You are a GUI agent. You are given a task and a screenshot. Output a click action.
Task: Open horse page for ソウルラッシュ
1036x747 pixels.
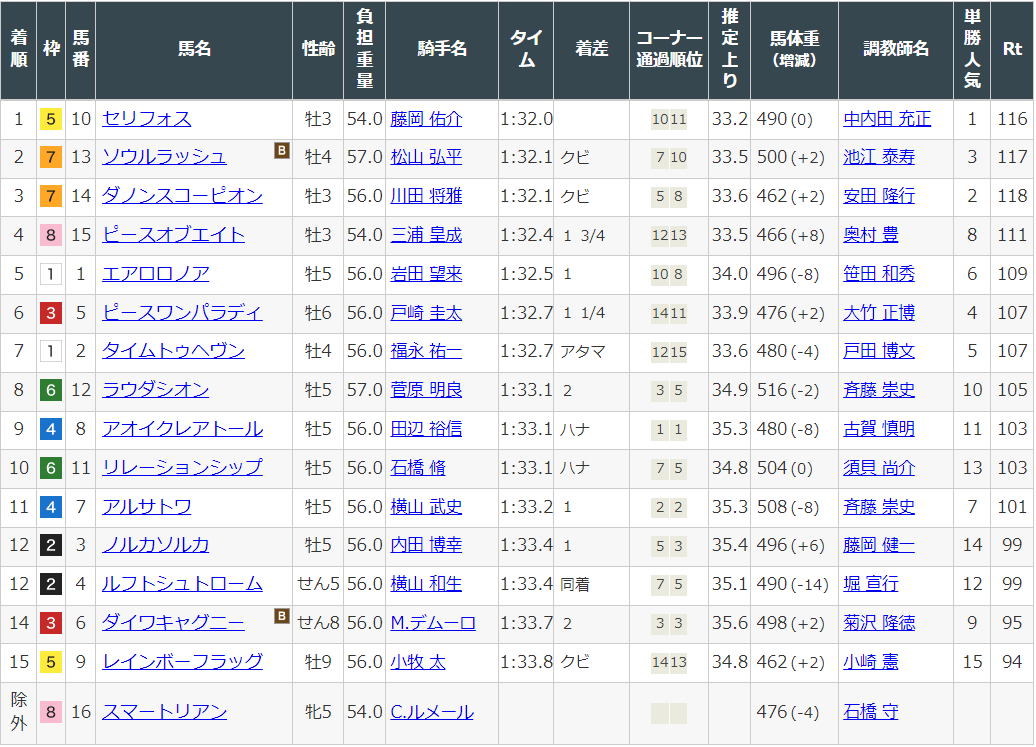point(164,157)
